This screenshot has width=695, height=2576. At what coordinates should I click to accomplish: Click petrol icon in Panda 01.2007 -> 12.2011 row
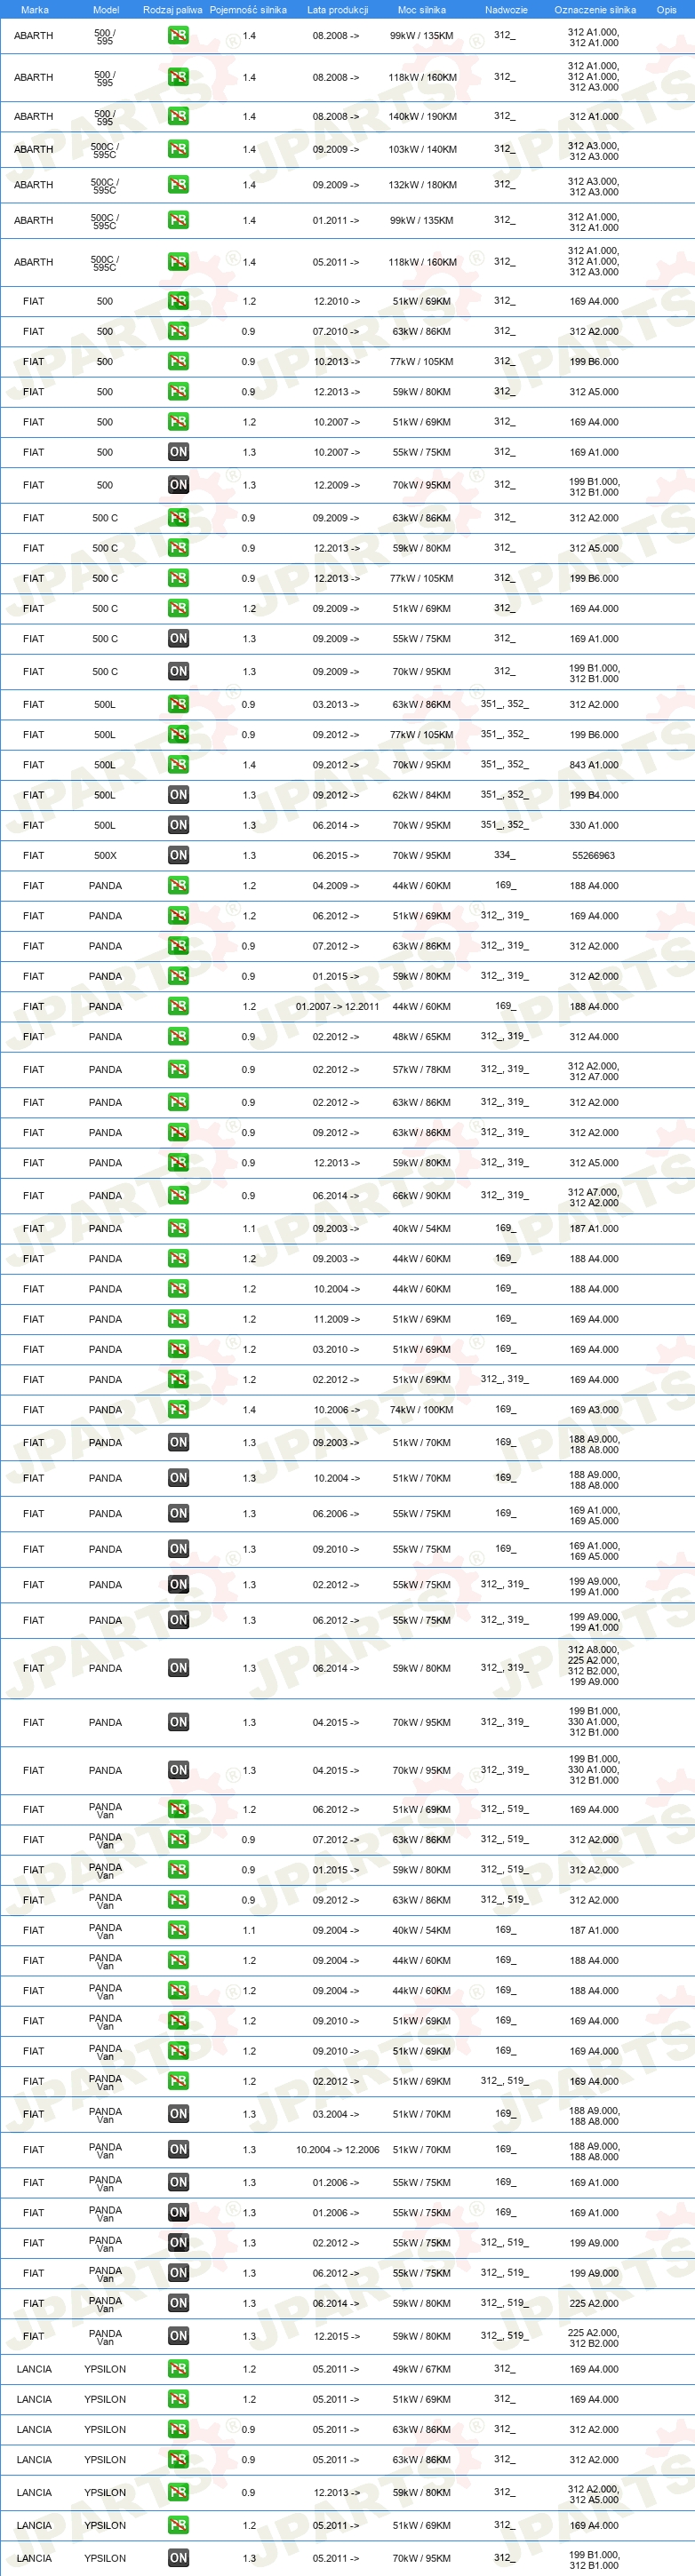(x=178, y=1007)
